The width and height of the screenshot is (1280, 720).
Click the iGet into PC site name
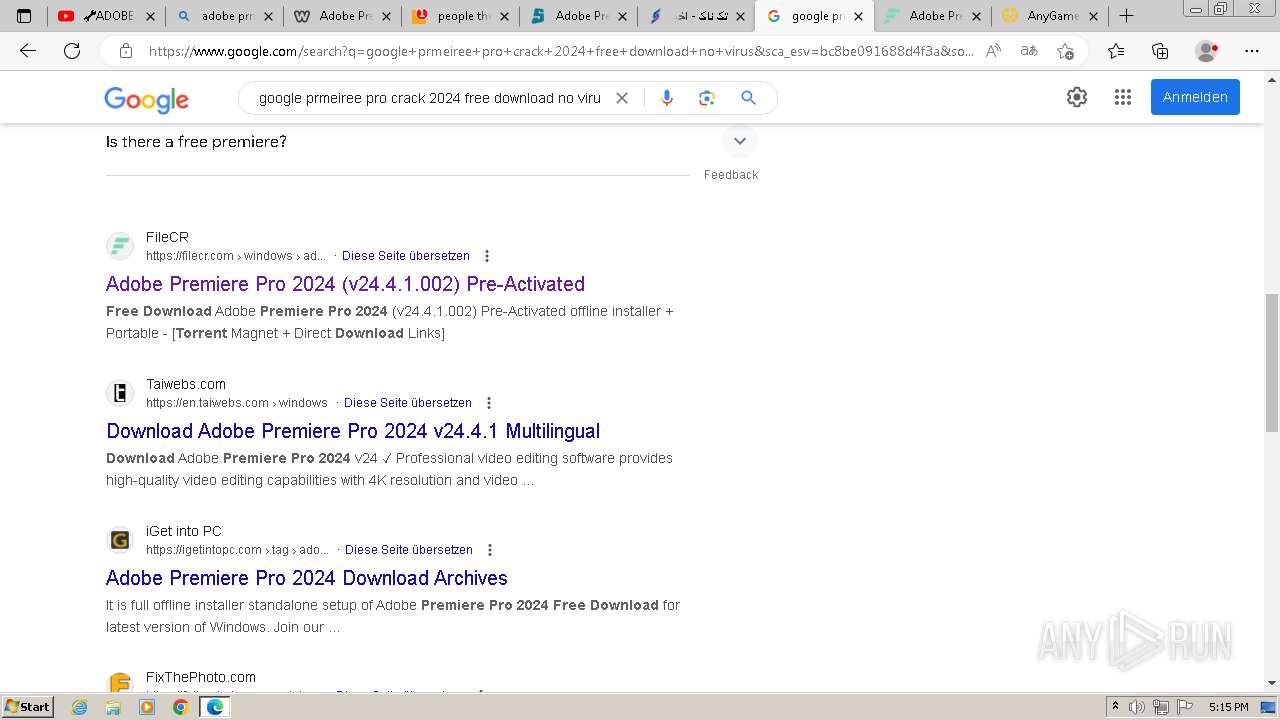tap(184, 531)
